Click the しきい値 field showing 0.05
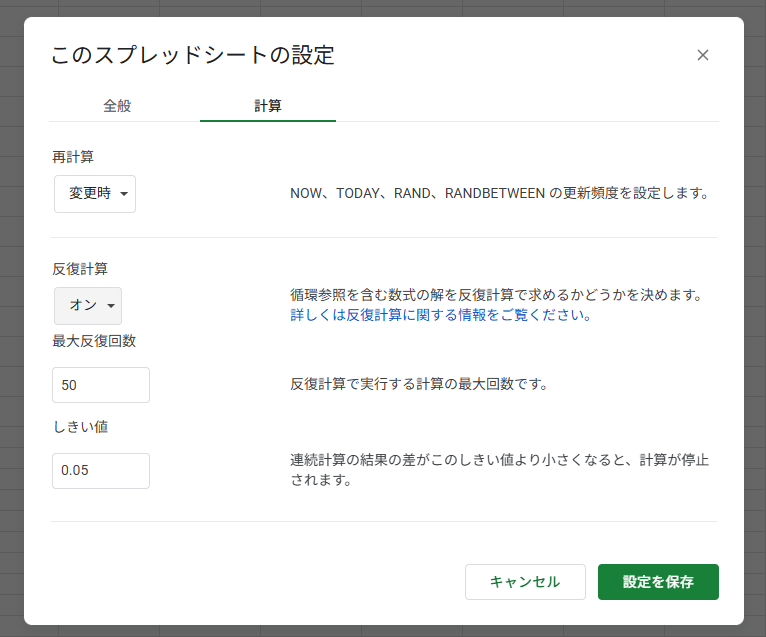This screenshot has width=766, height=637. tap(100, 471)
